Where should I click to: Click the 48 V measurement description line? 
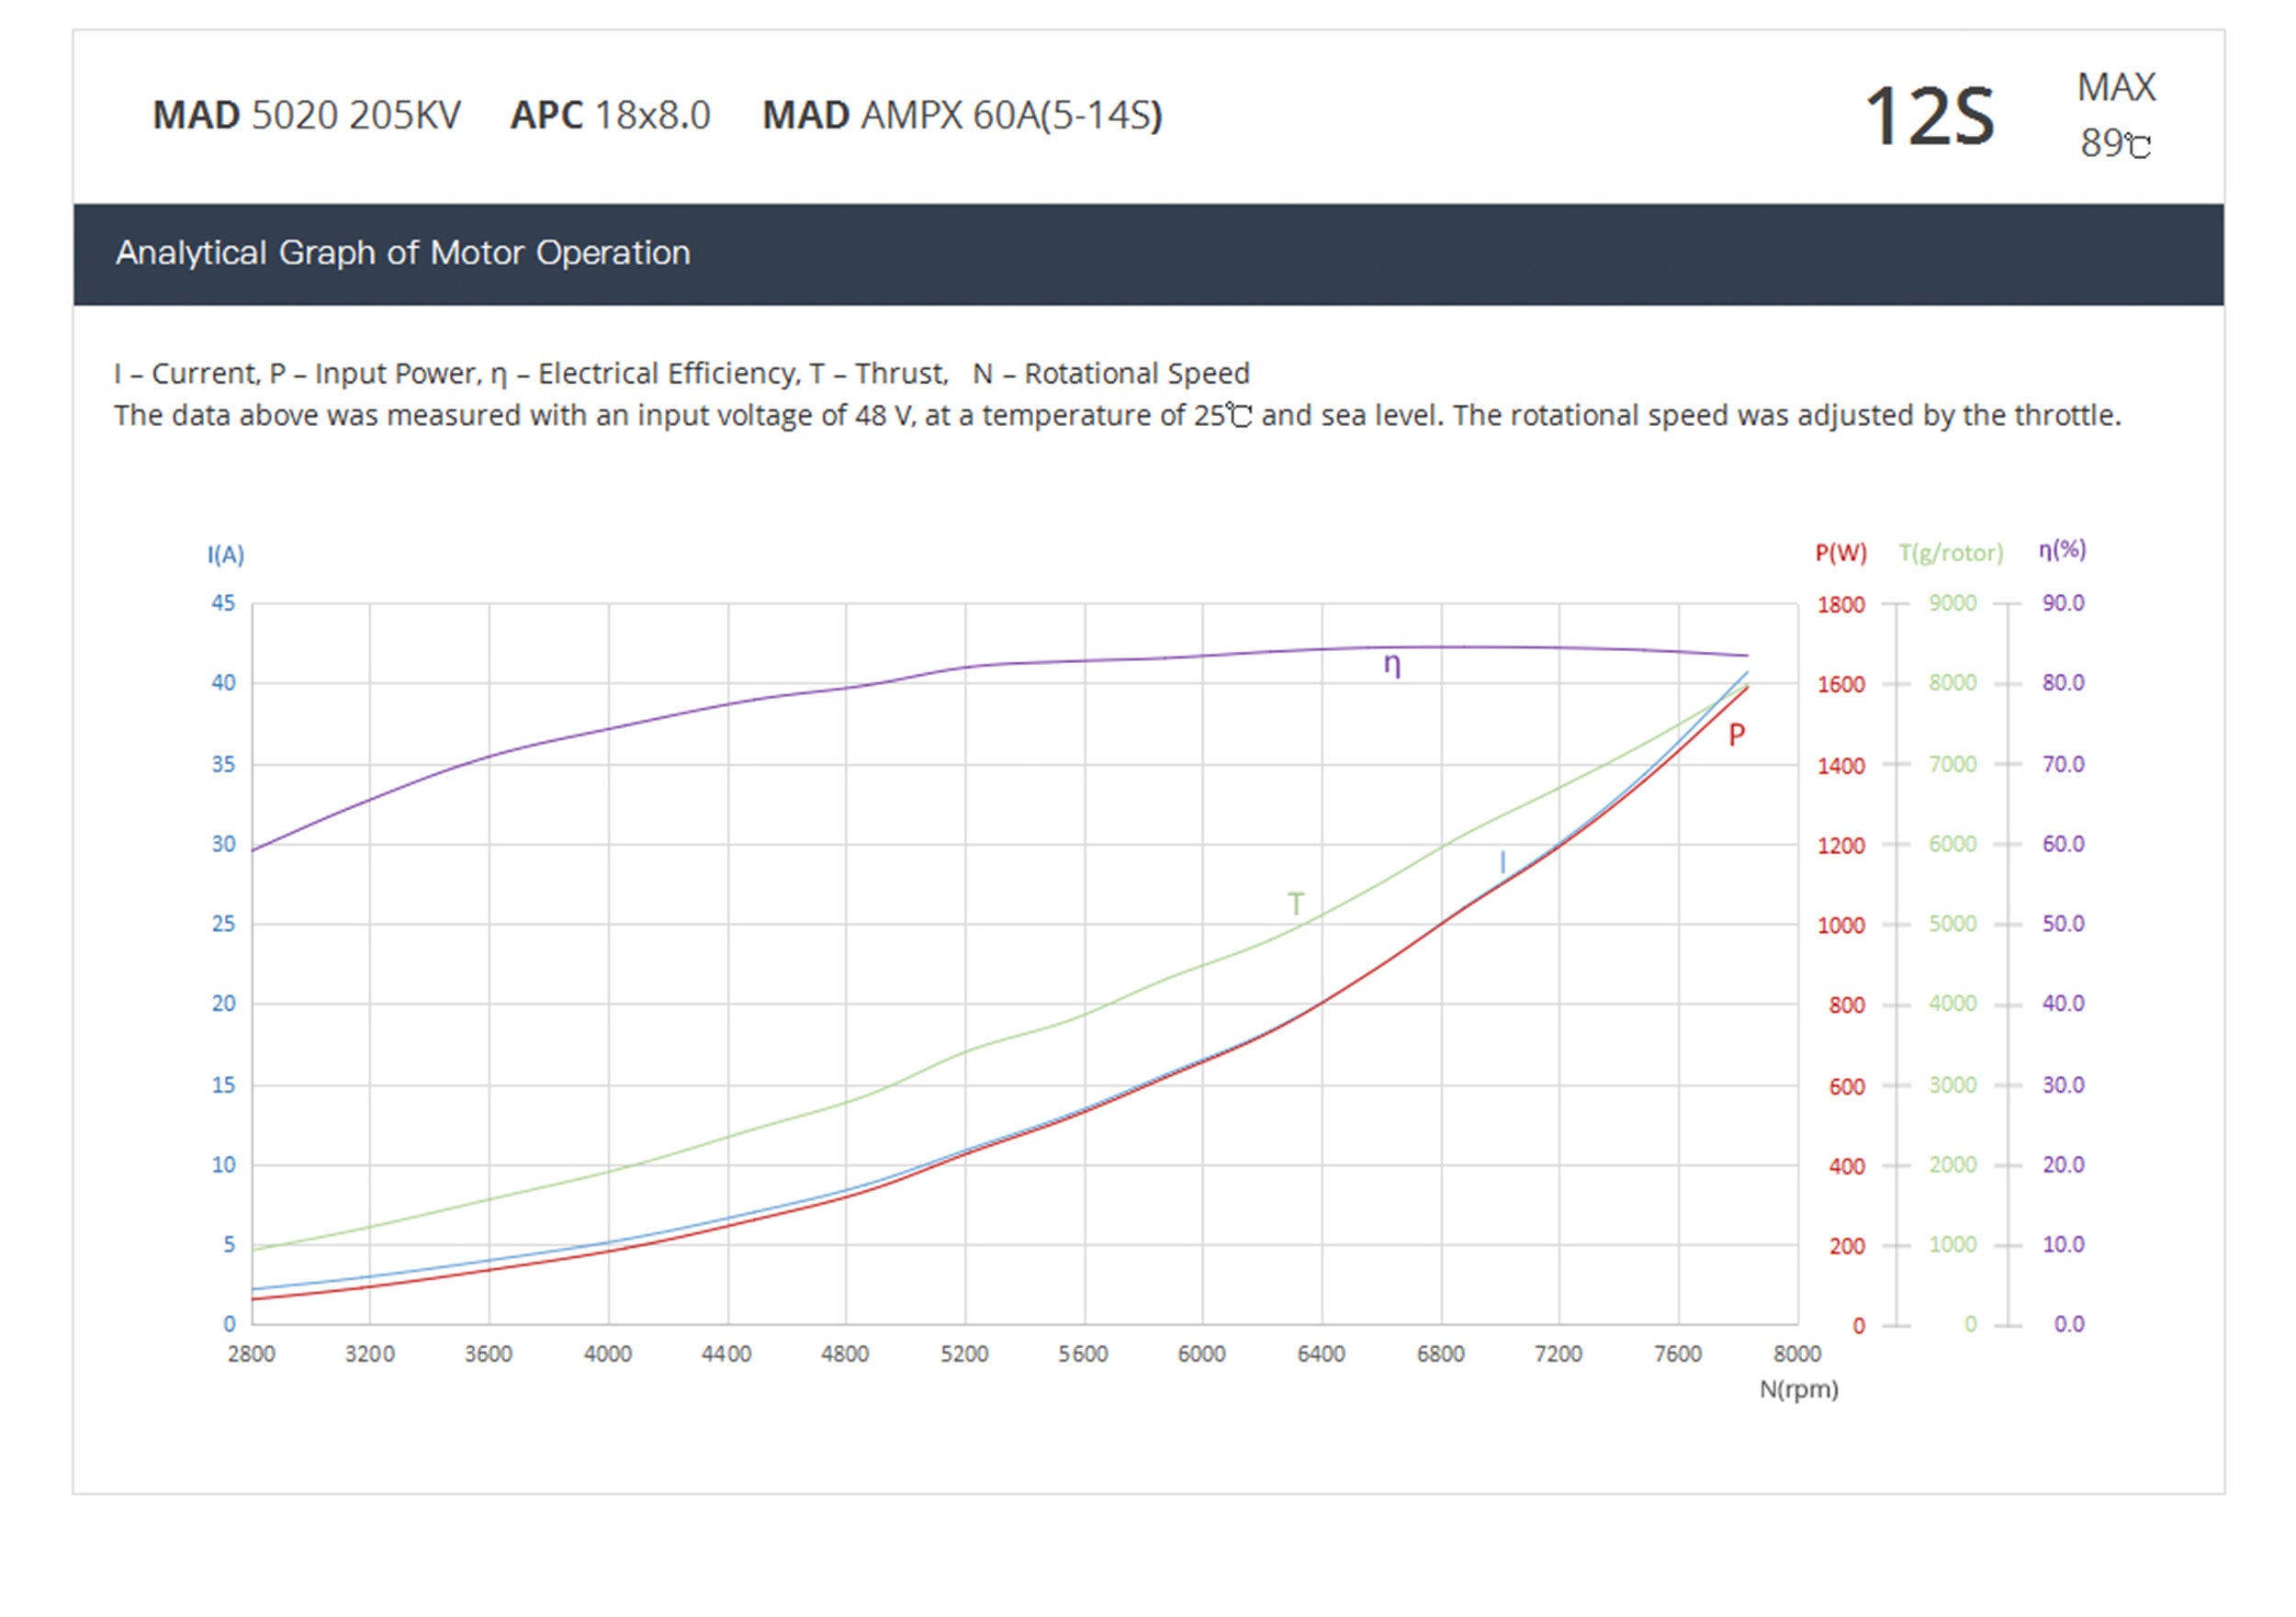click(x=1117, y=416)
